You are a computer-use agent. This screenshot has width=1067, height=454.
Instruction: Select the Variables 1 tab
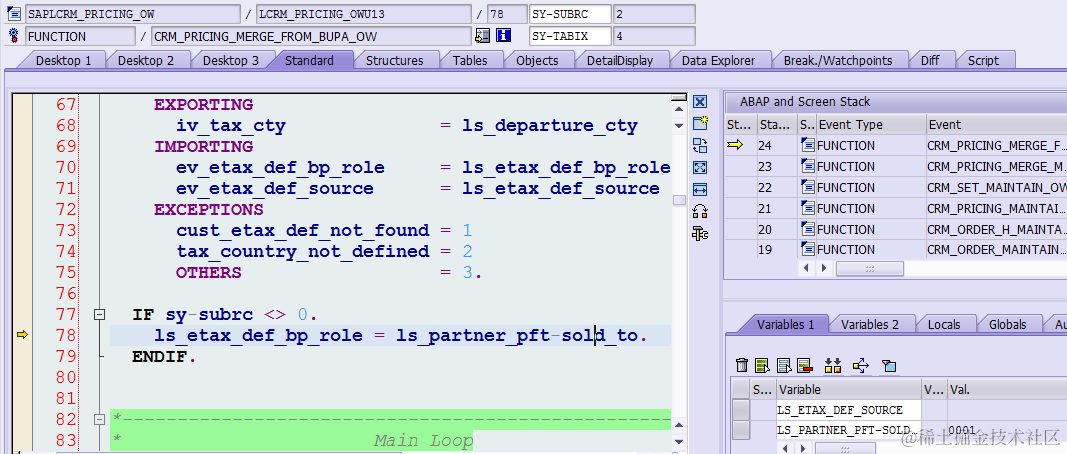[785, 324]
